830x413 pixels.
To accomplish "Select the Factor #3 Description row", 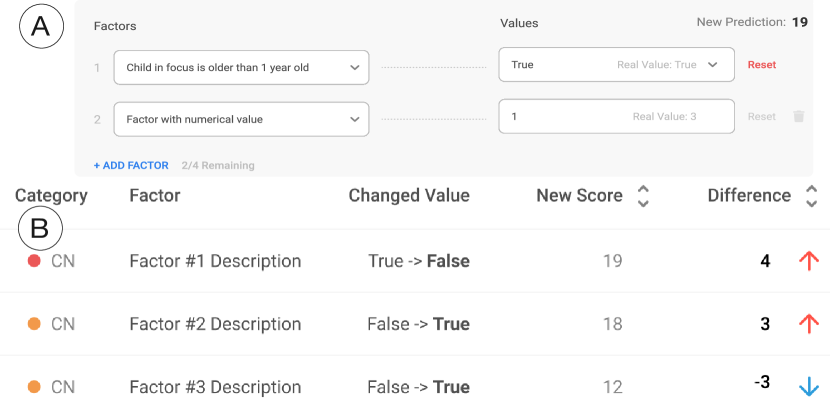I will point(215,387).
